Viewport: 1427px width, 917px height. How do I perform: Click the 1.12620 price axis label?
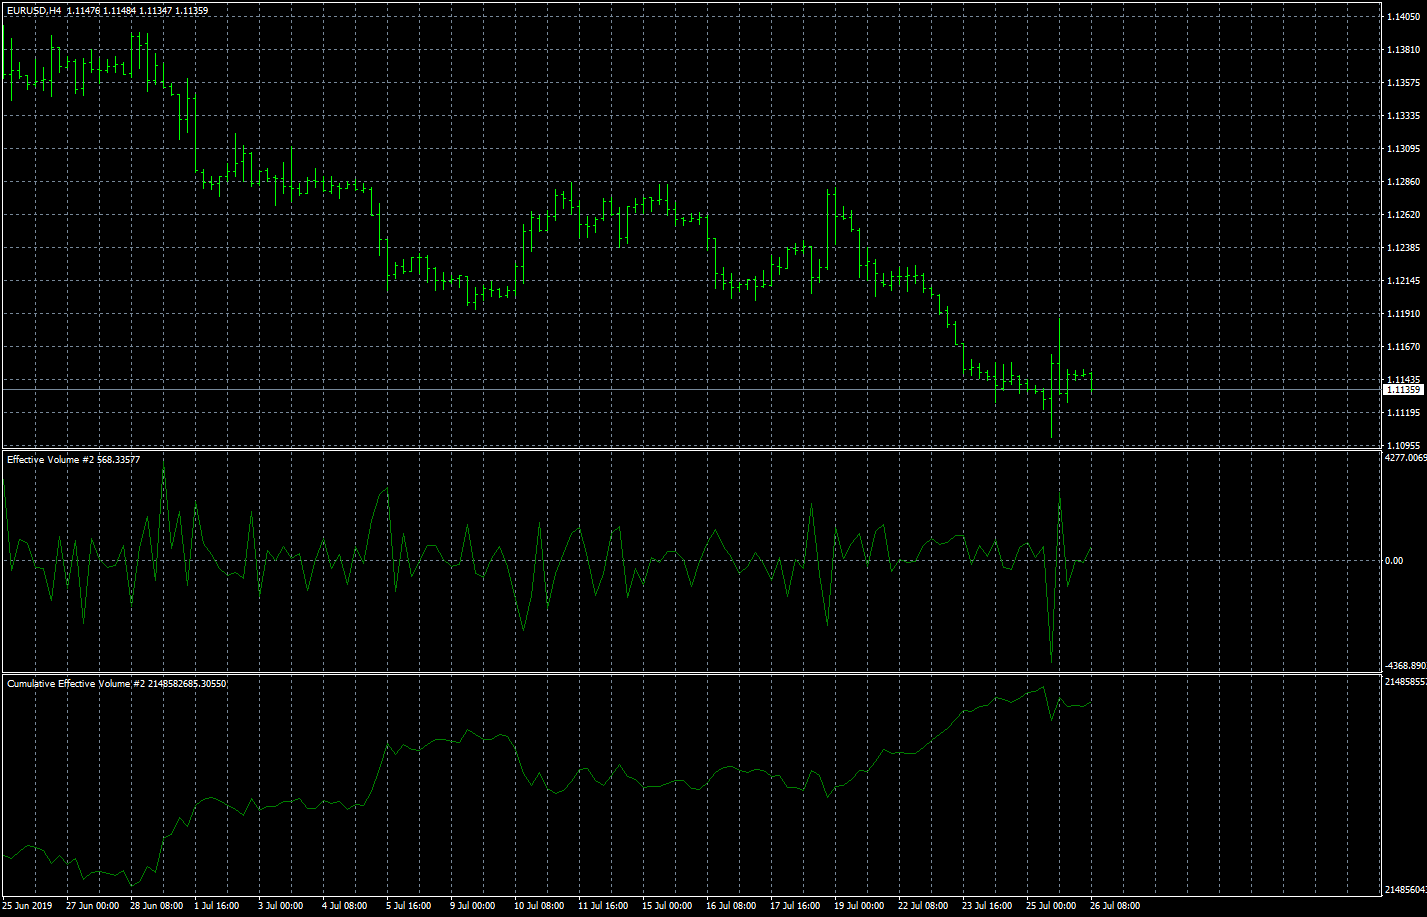coord(1405,215)
